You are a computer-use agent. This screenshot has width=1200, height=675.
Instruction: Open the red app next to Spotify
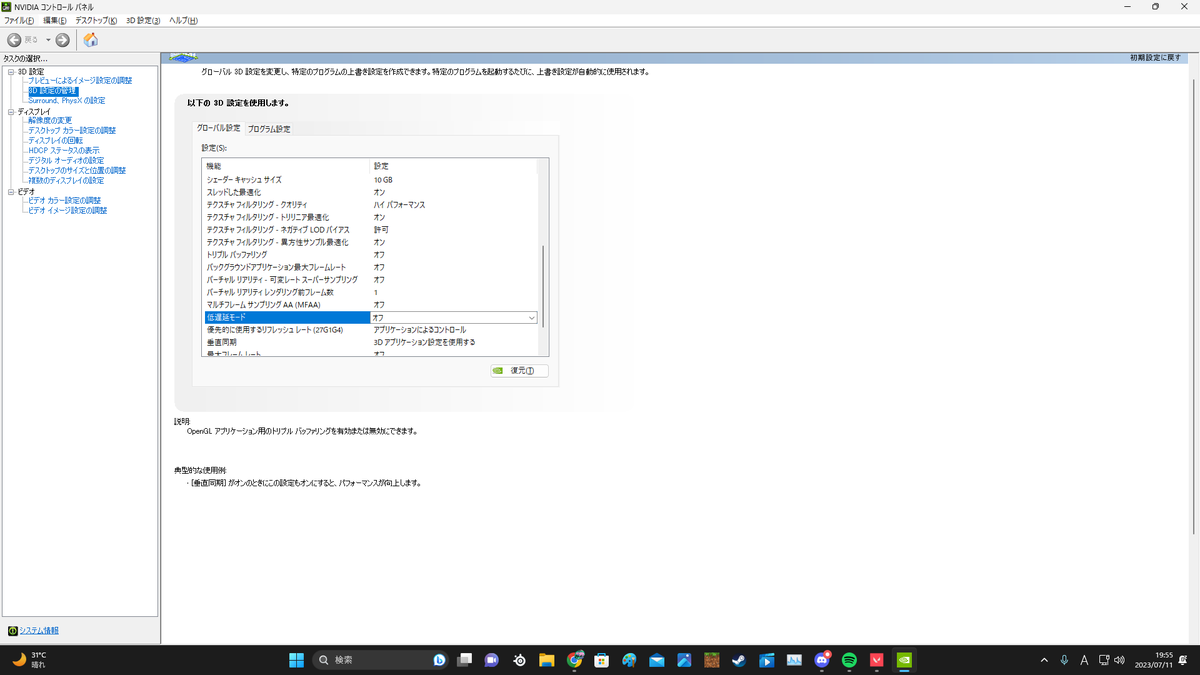click(877, 660)
